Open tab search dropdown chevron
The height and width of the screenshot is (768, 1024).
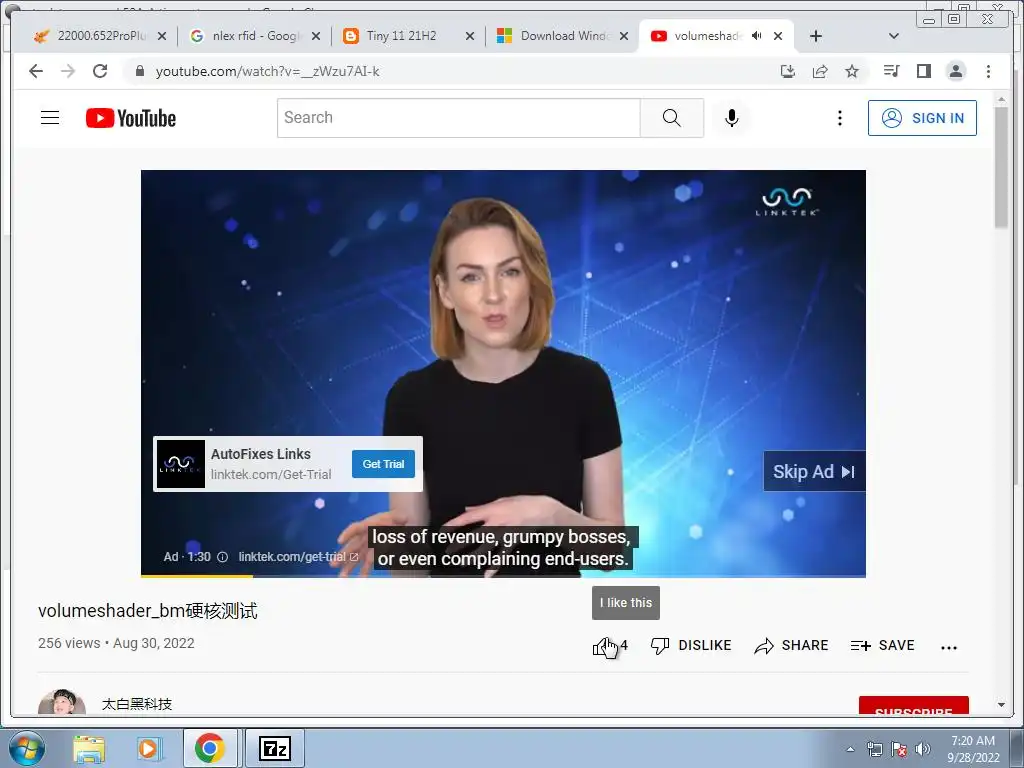click(x=894, y=36)
